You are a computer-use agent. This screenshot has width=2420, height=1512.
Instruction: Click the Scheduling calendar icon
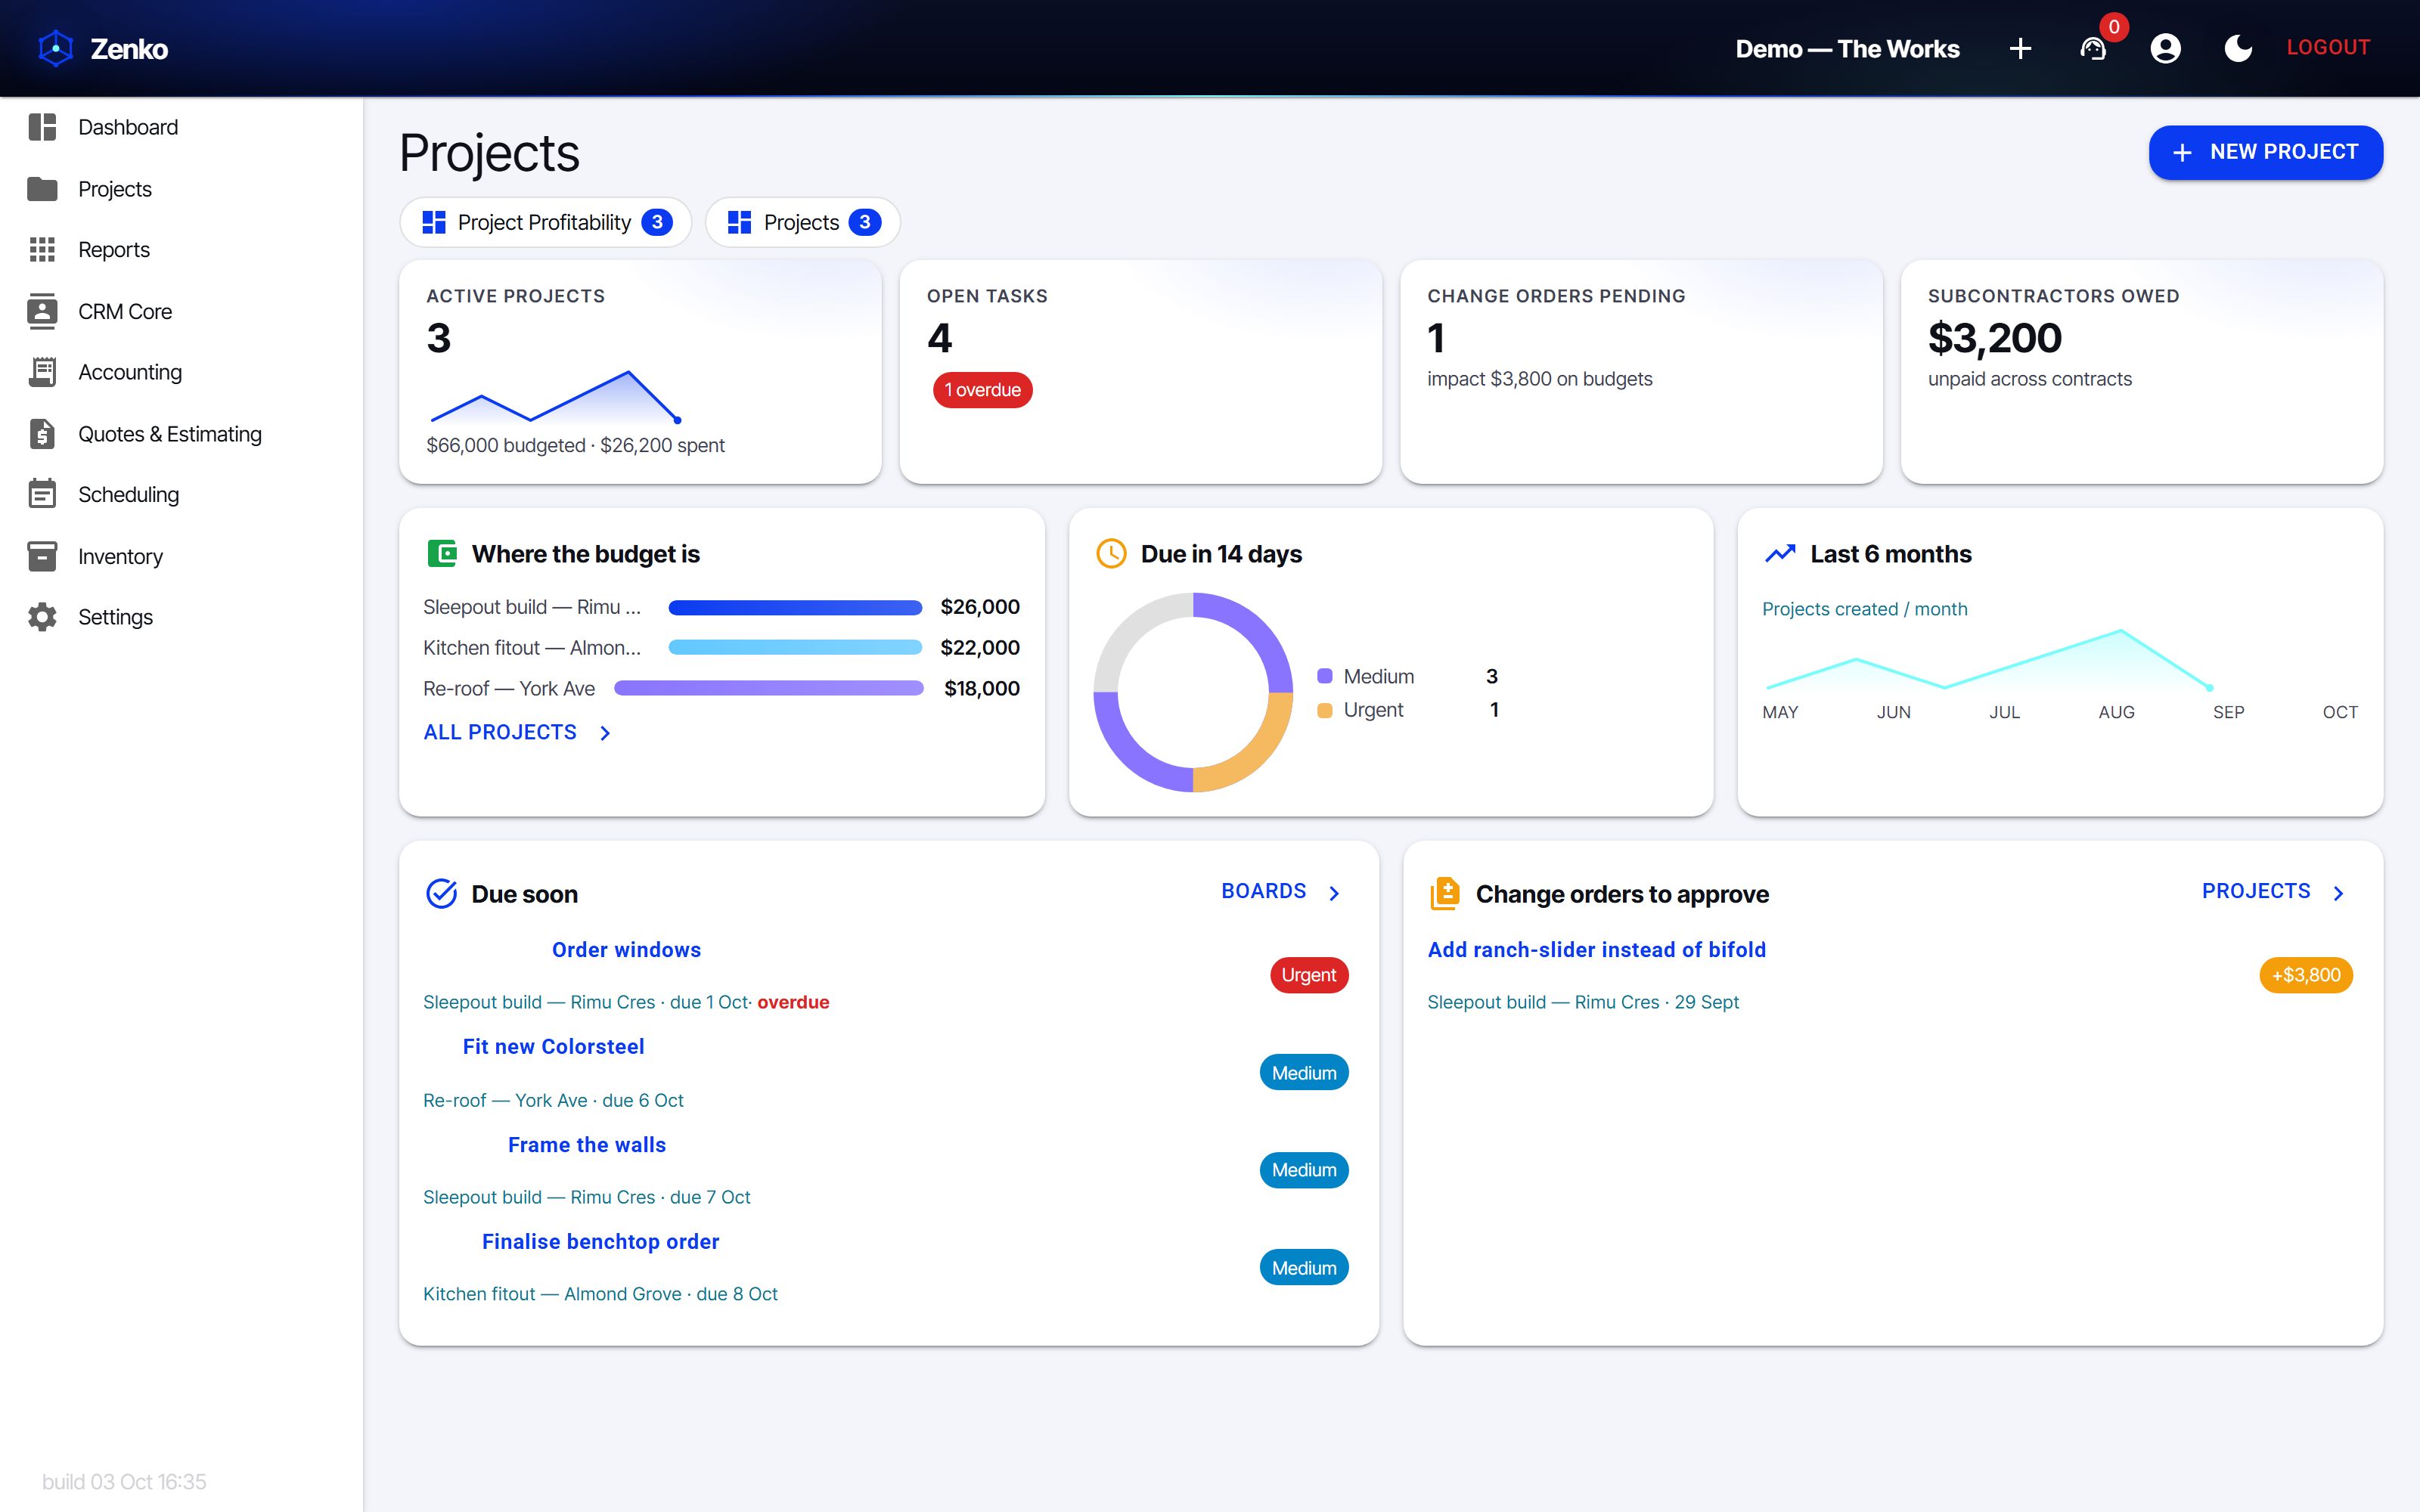click(x=42, y=494)
